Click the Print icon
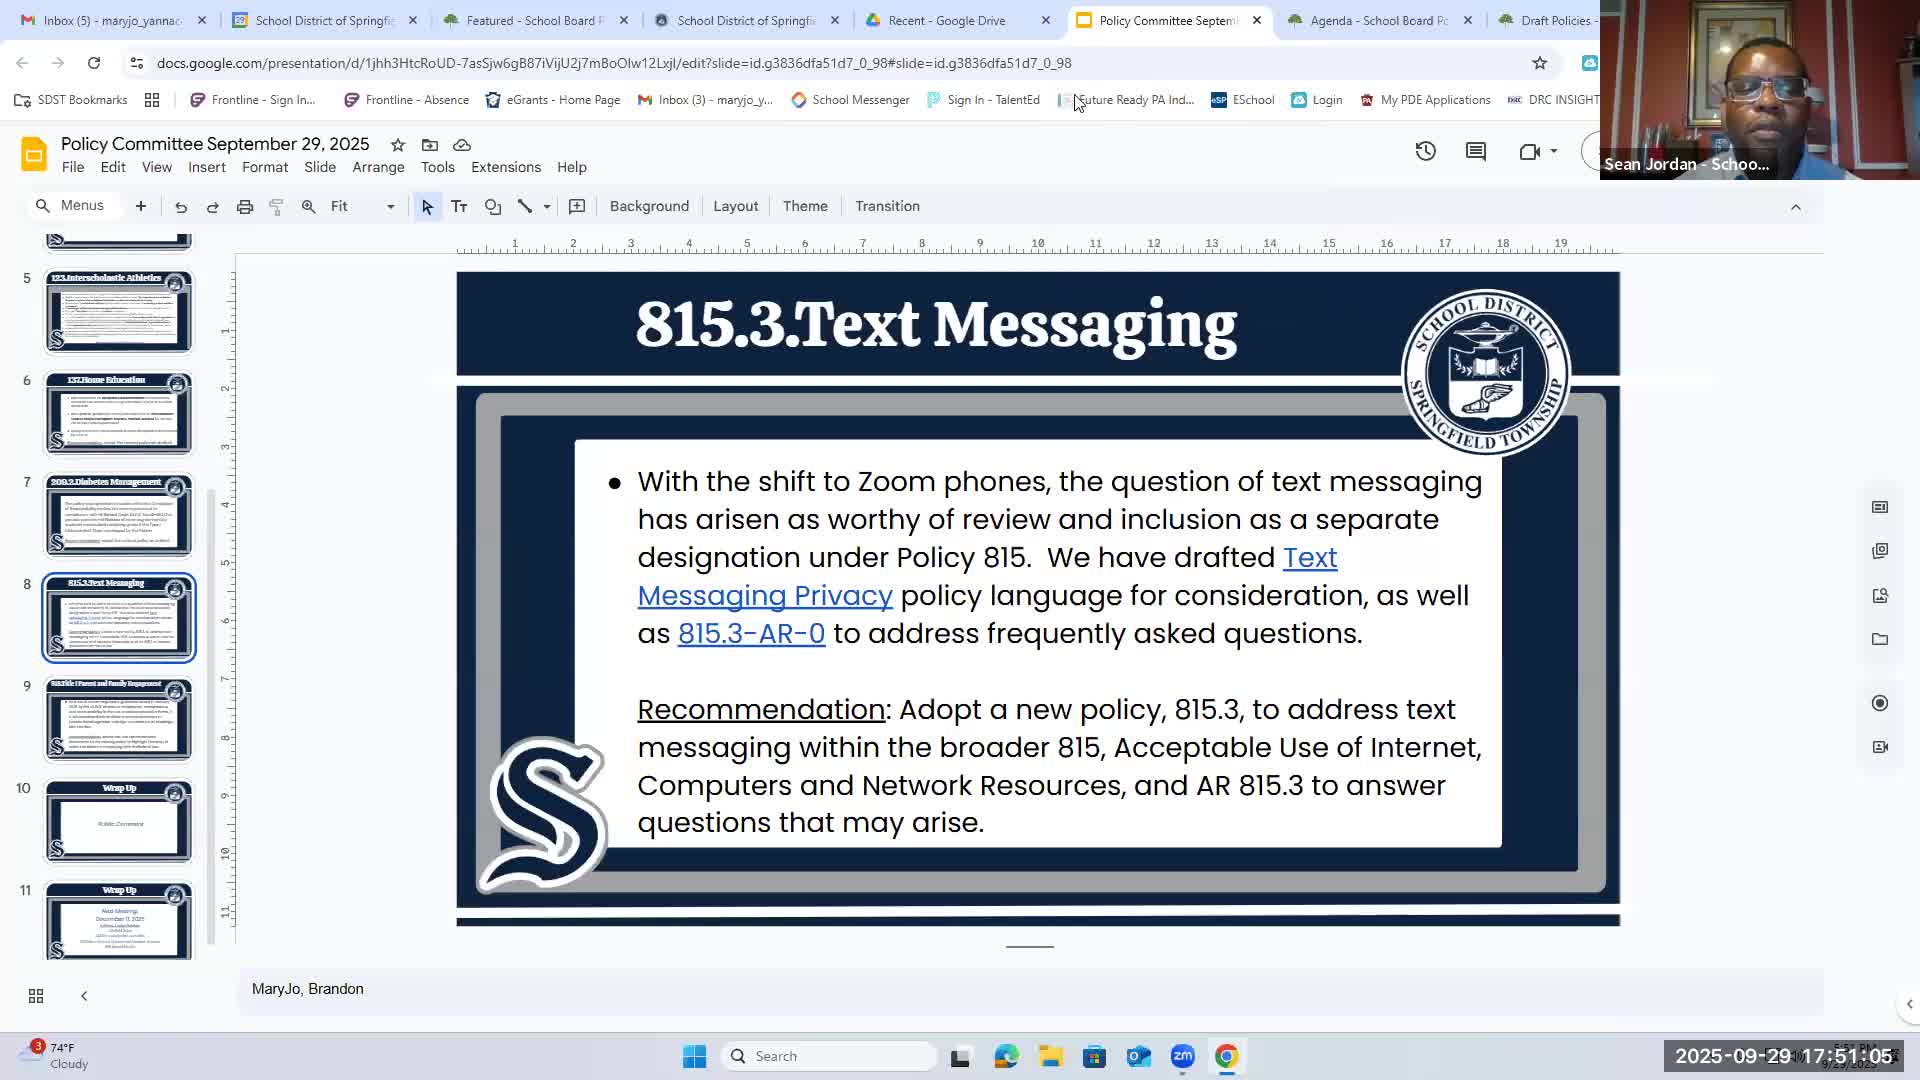 click(x=245, y=207)
